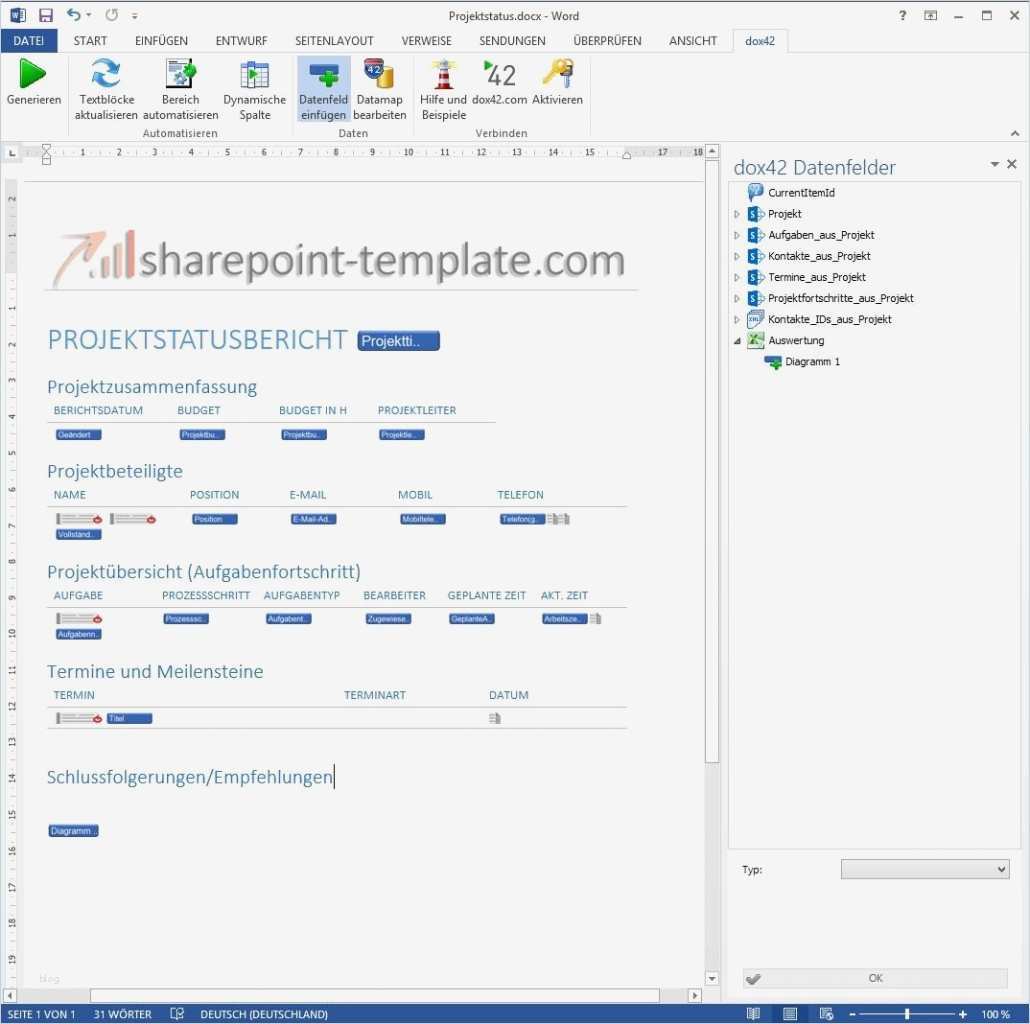1030x1024 pixels.
Task: Close the dox42 Datenfelder pane
Action: point(1012,164)
